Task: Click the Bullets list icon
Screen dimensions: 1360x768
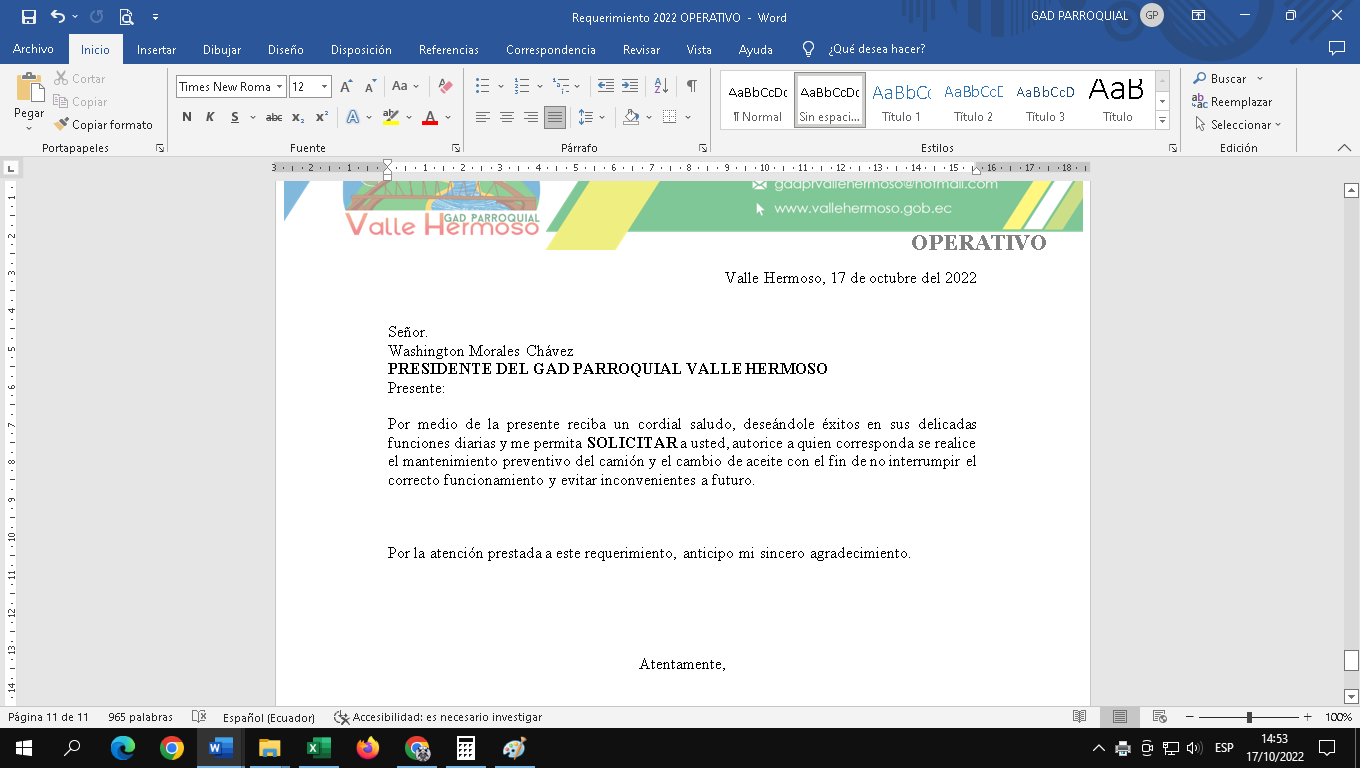Action: pyautogui.click(x=483, y=86)
